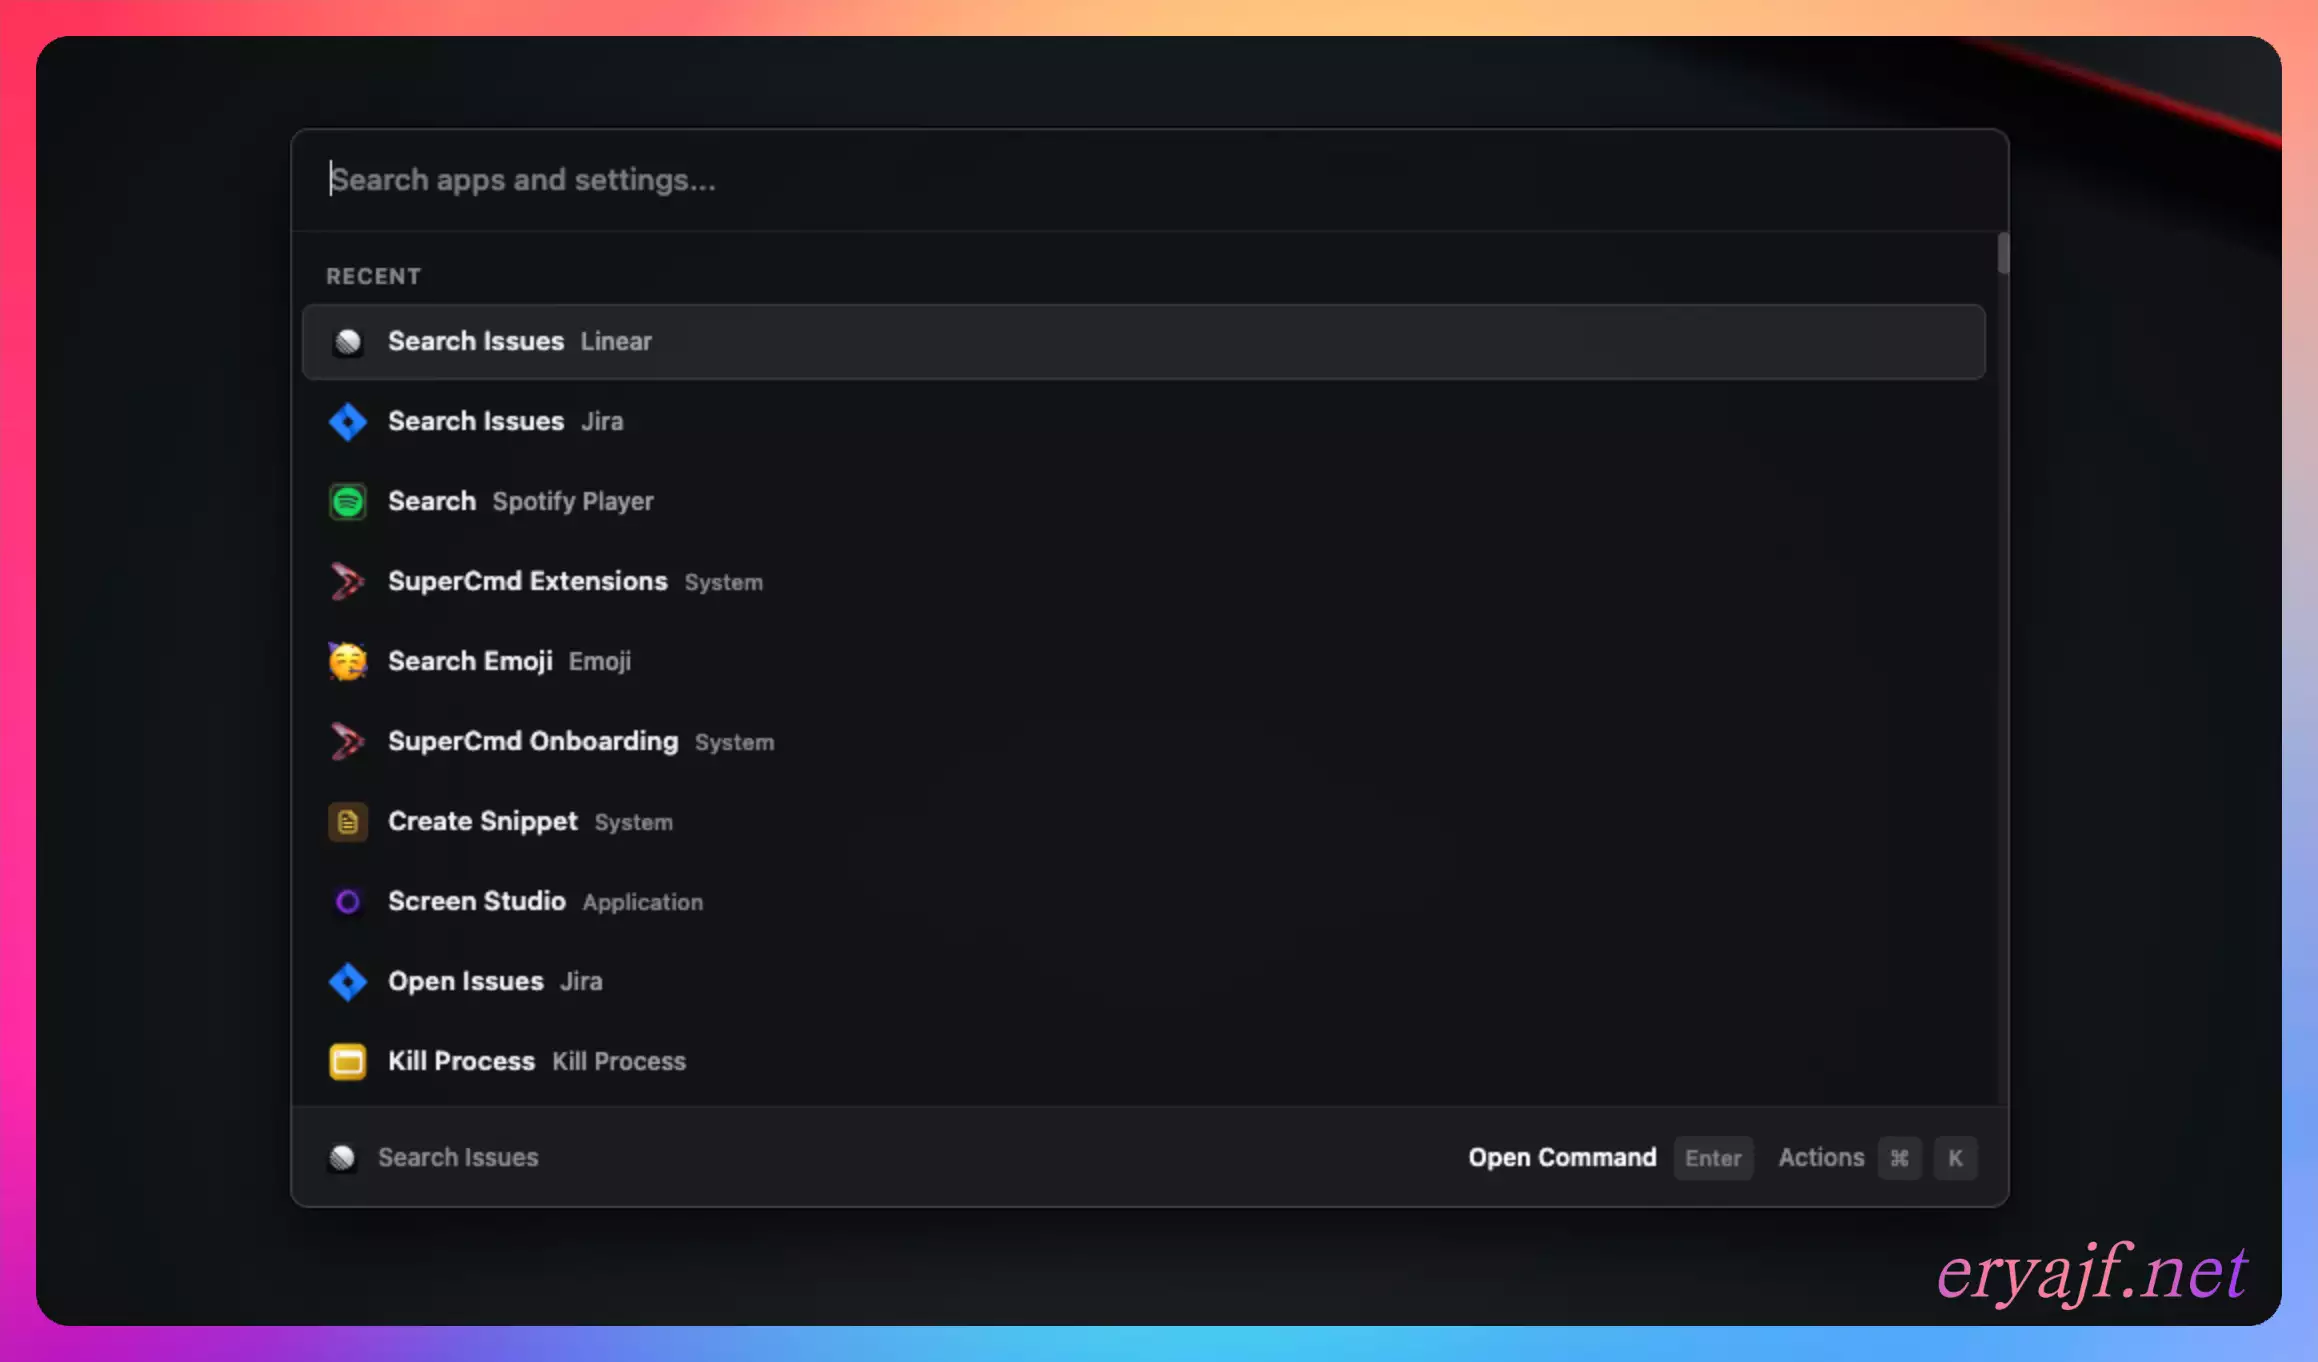Select the Search Spotify Player entry
2318x1362 pixels.
coord(1142,502)
